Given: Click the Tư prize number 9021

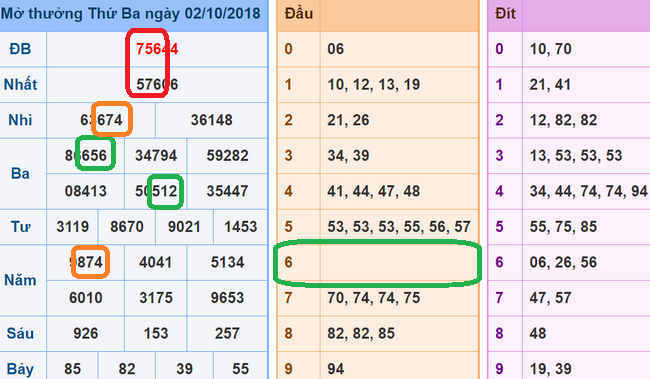Looking at the screenshot, I should 184,227.
